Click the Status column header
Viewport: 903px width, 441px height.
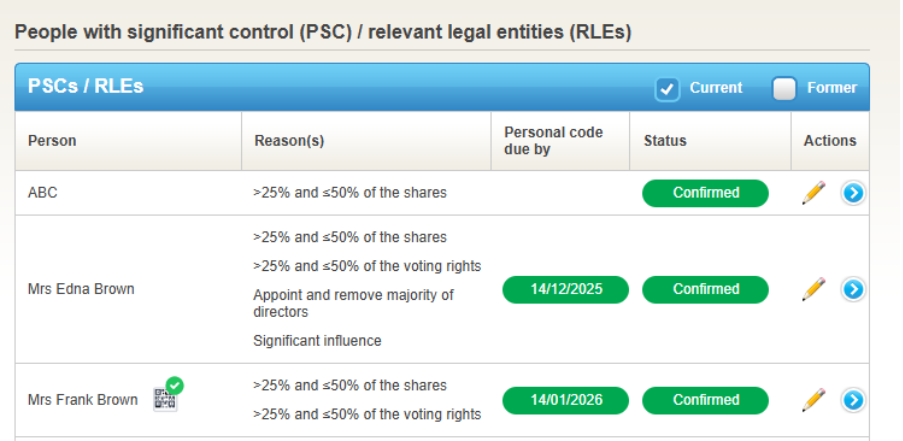pos(665,141)
